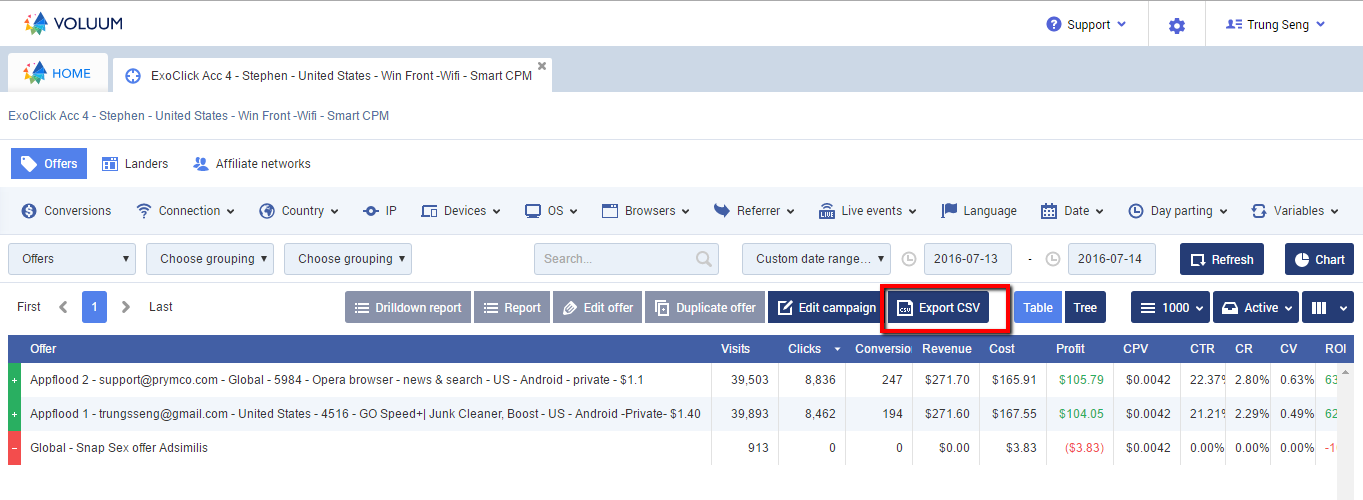The height and width of the screenshot is (500, 1363).
Task: Open the IP report
Action: tap(379, 211)
